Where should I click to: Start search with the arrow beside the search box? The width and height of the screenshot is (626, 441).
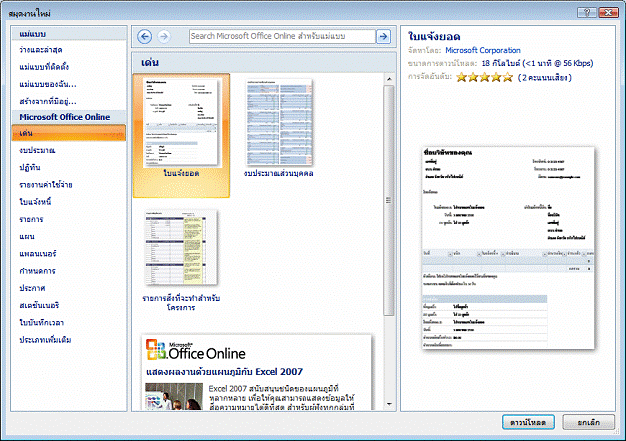click(x=383, y=37)
